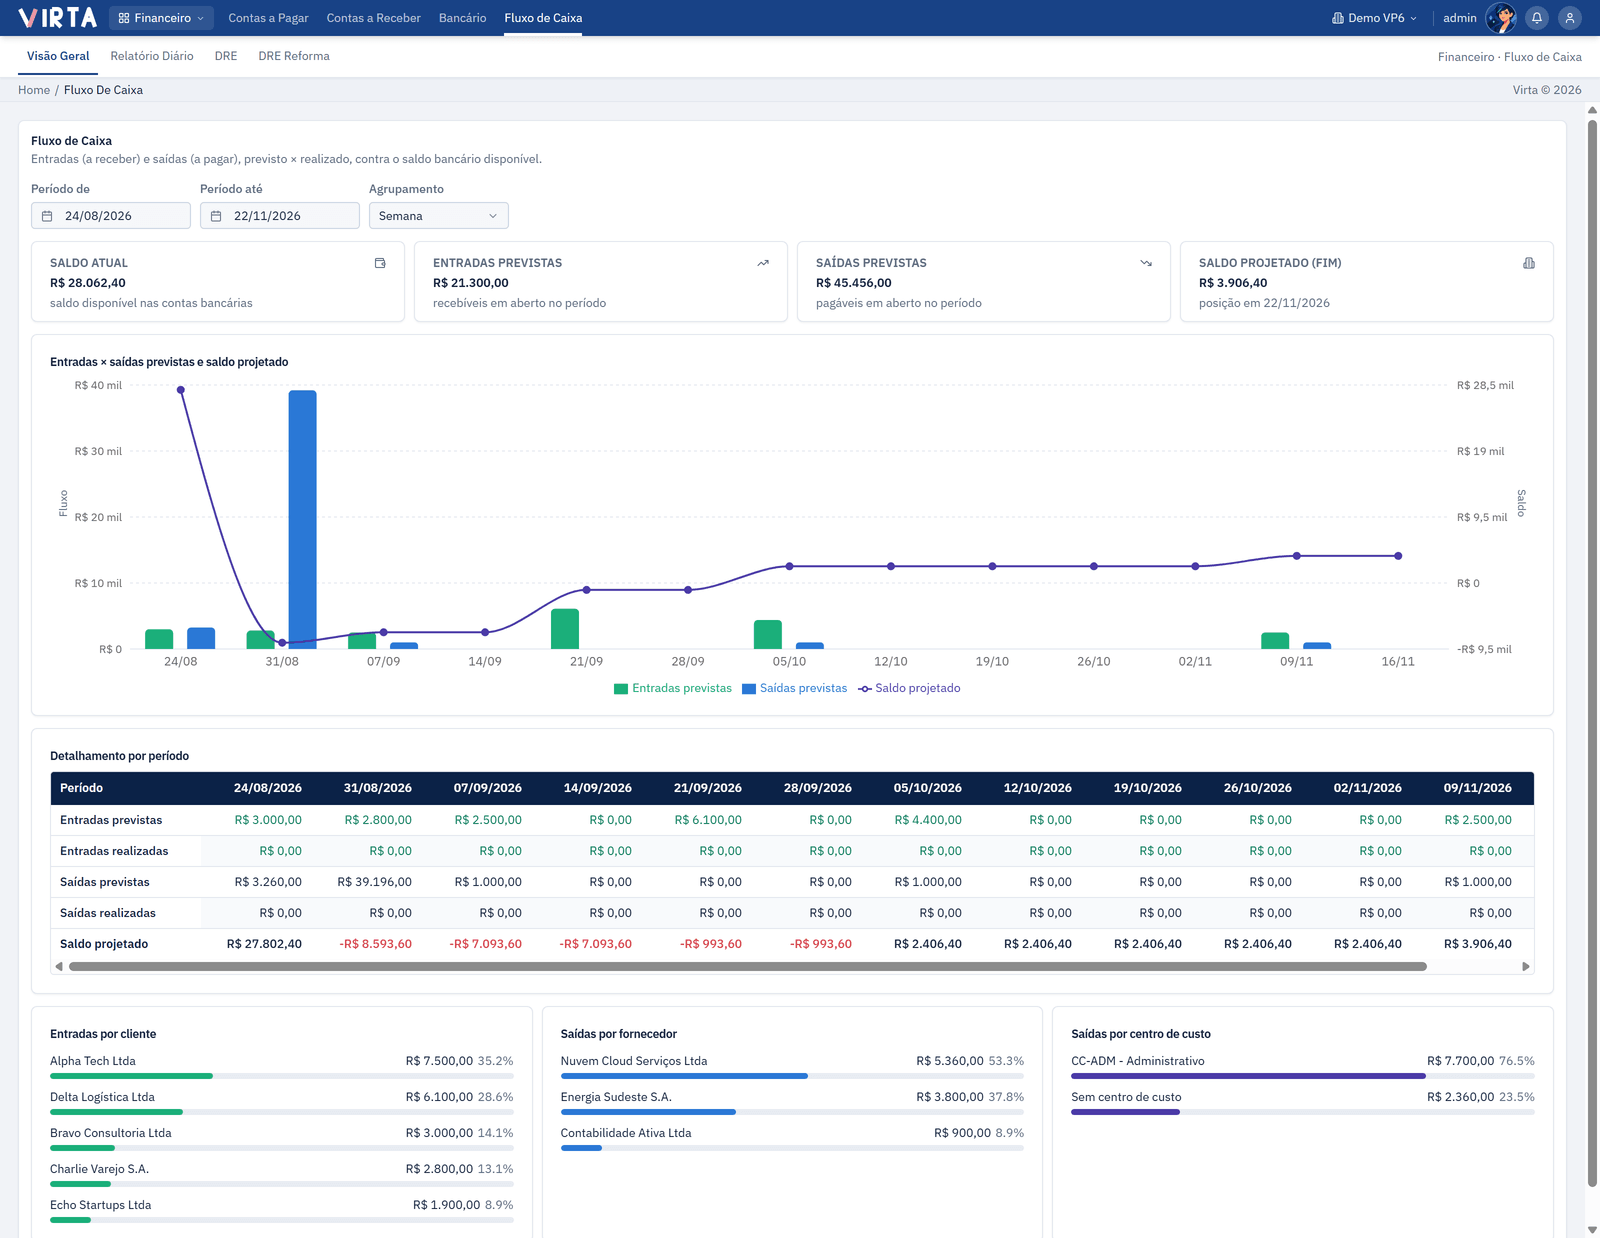This screenshot has height=1238, width=1600.
Task: Switch to DRE Reforma tab
Action: point(294,56)
